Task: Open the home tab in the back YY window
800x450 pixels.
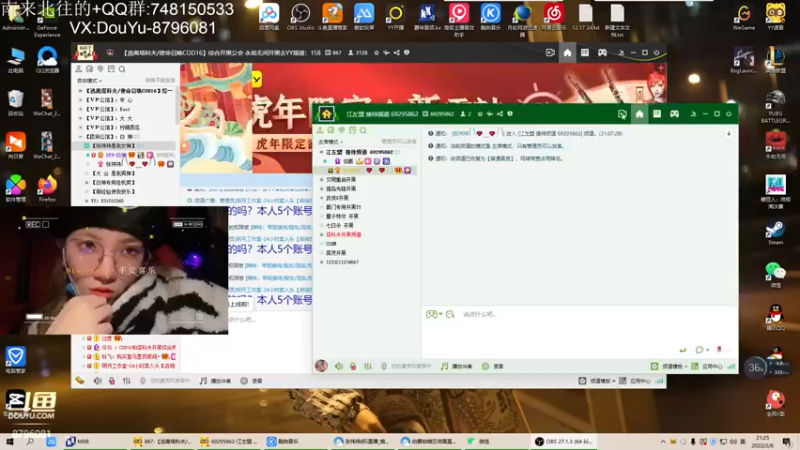Action: coord(567,53)
